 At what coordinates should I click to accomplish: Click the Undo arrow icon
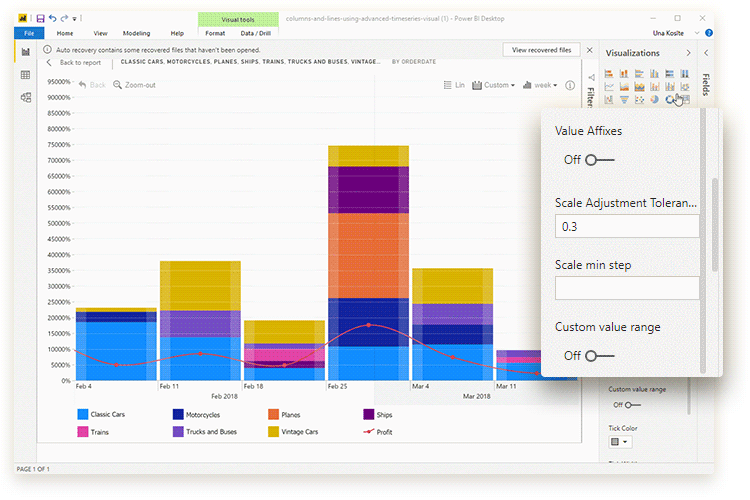(53, 19)
